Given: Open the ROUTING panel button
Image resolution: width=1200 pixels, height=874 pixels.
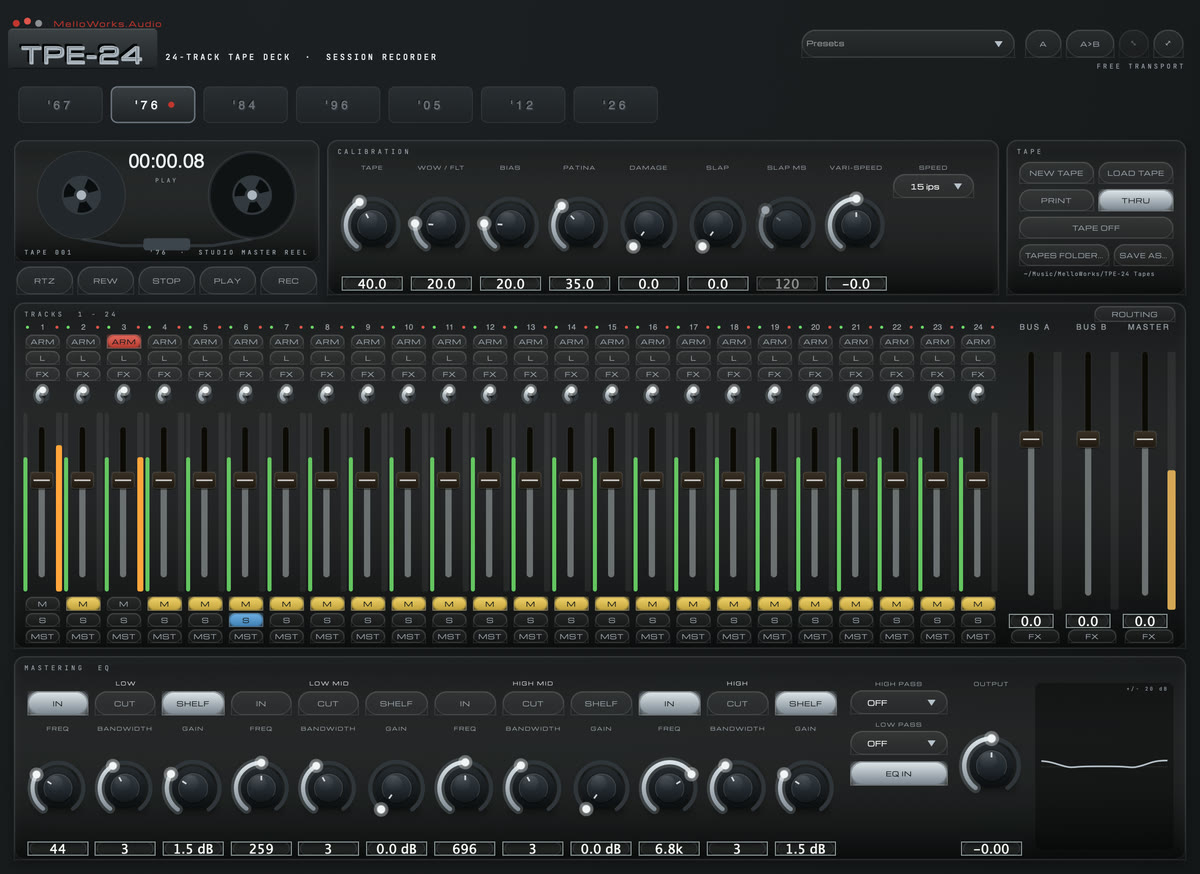Looking at the screenshot, I should [x=1134, y=314].
